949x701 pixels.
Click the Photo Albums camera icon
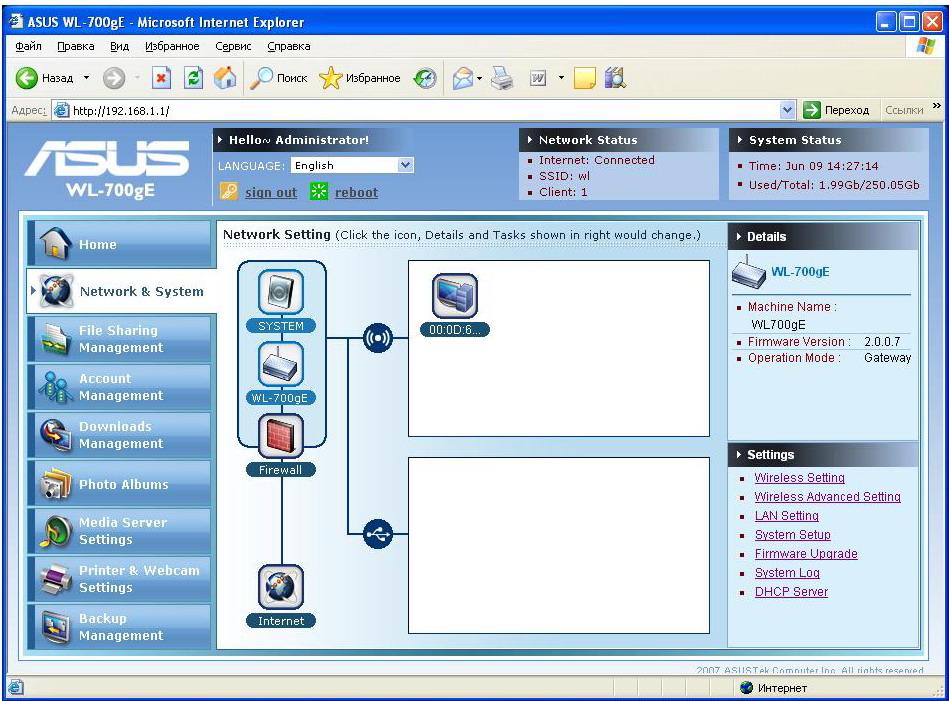pos(56,483)
